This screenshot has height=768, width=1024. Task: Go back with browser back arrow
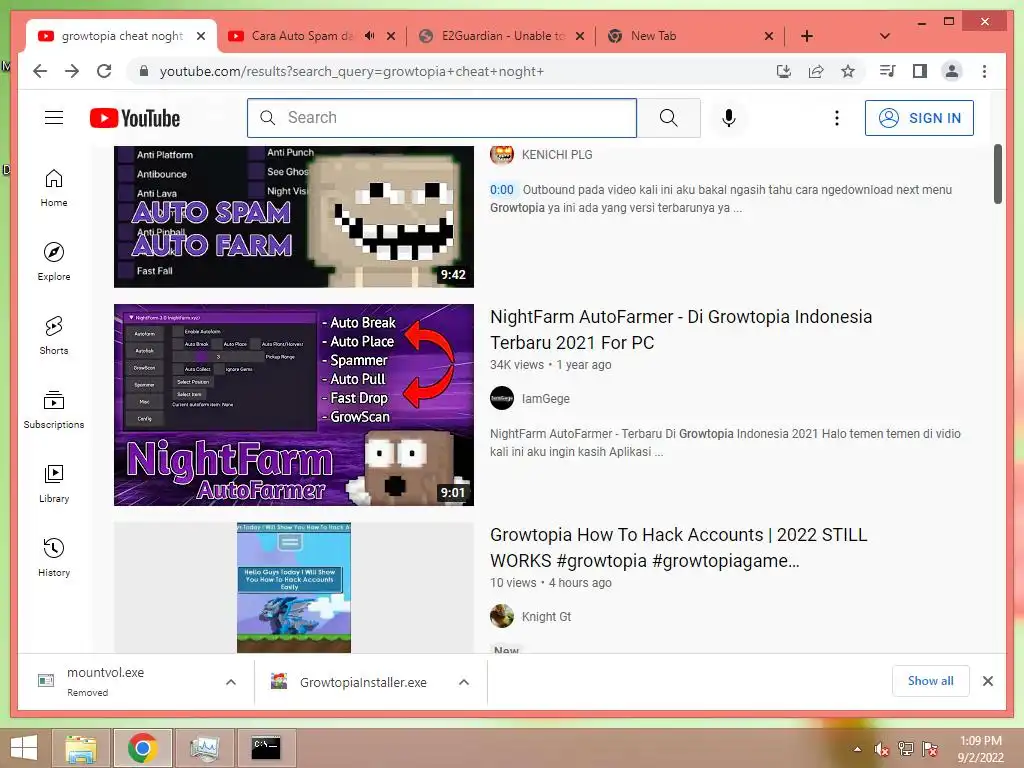(40, 71)
